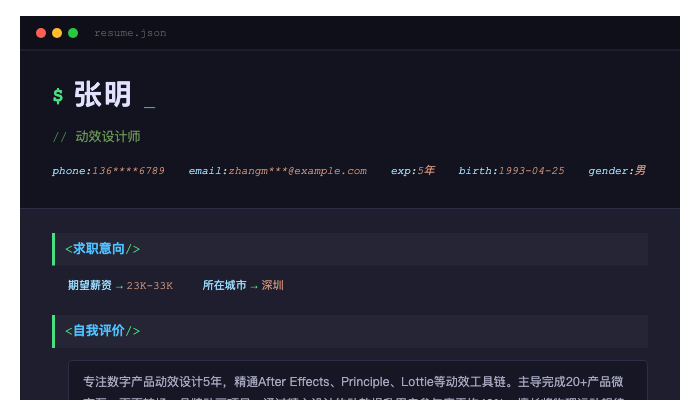Click the green dollar prompt symbol

point(58,96)
